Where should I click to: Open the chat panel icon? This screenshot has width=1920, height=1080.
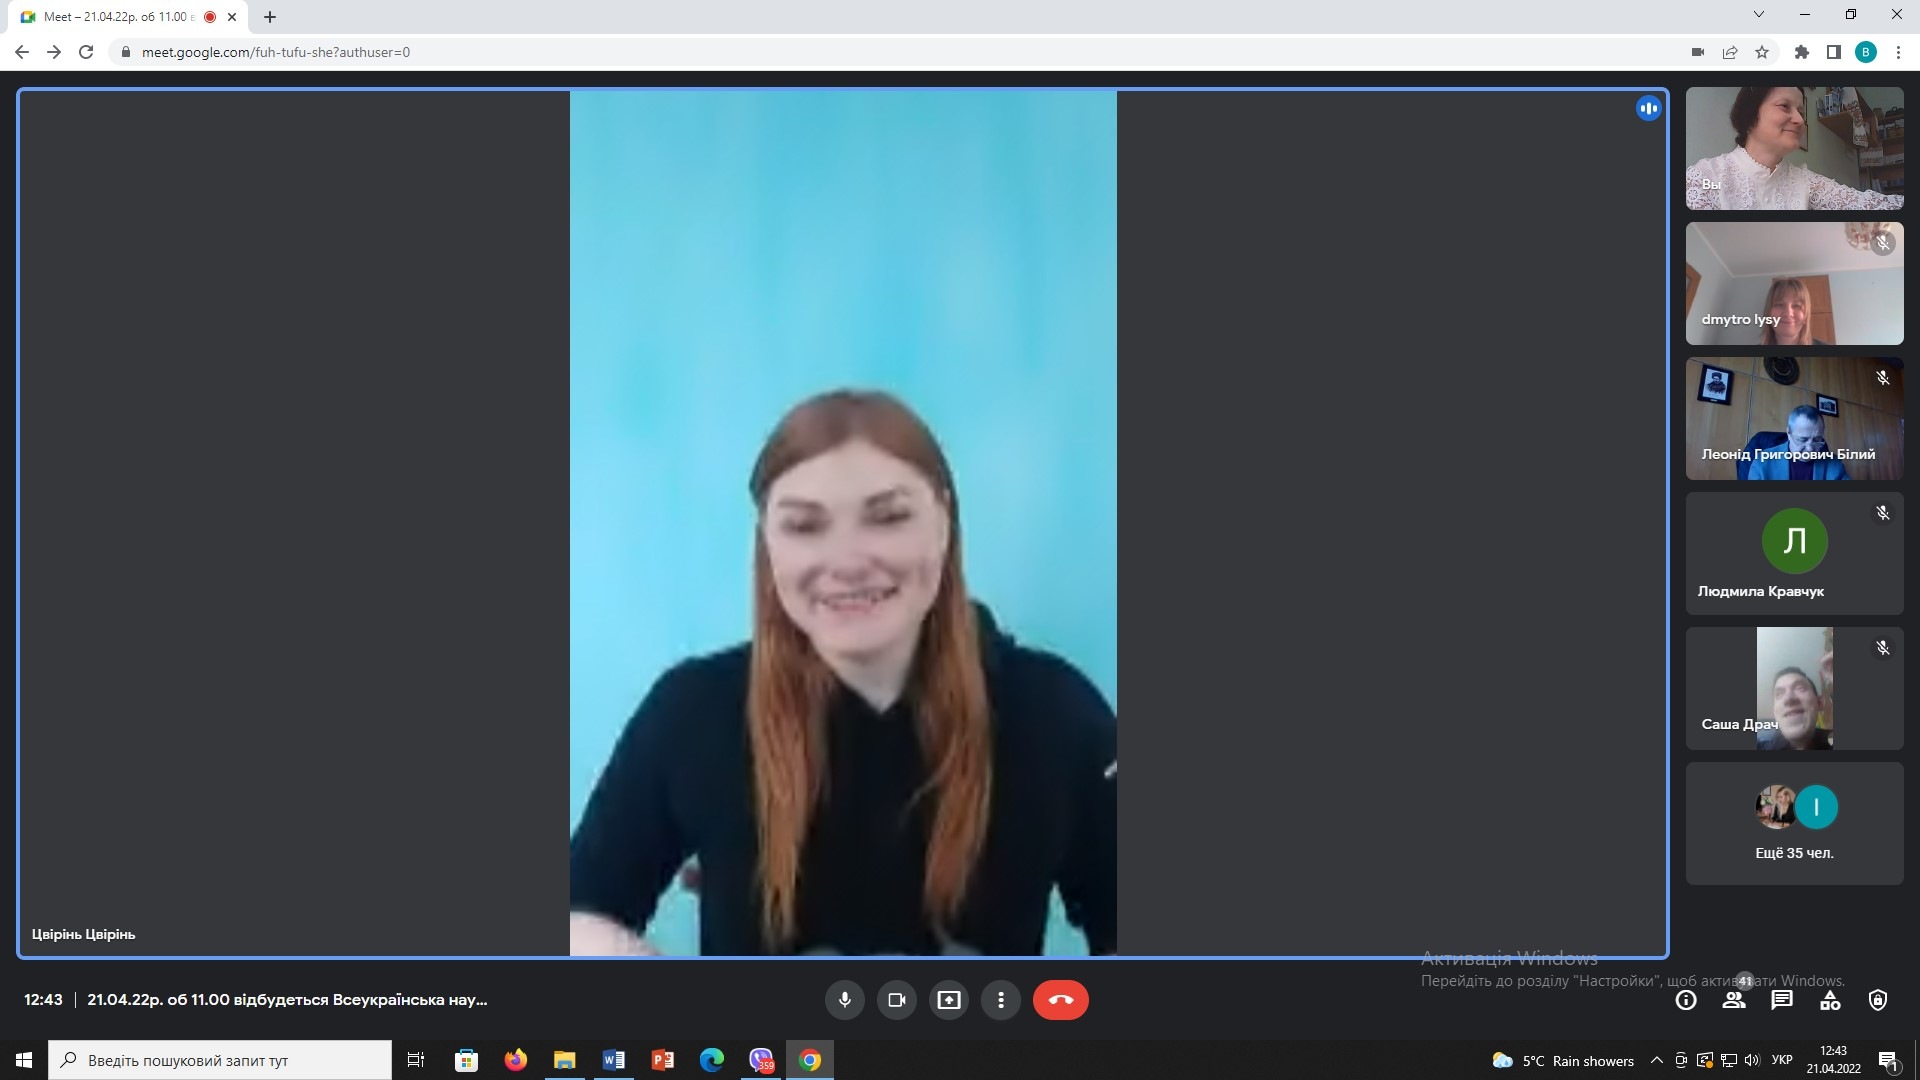point(1782,1000)
